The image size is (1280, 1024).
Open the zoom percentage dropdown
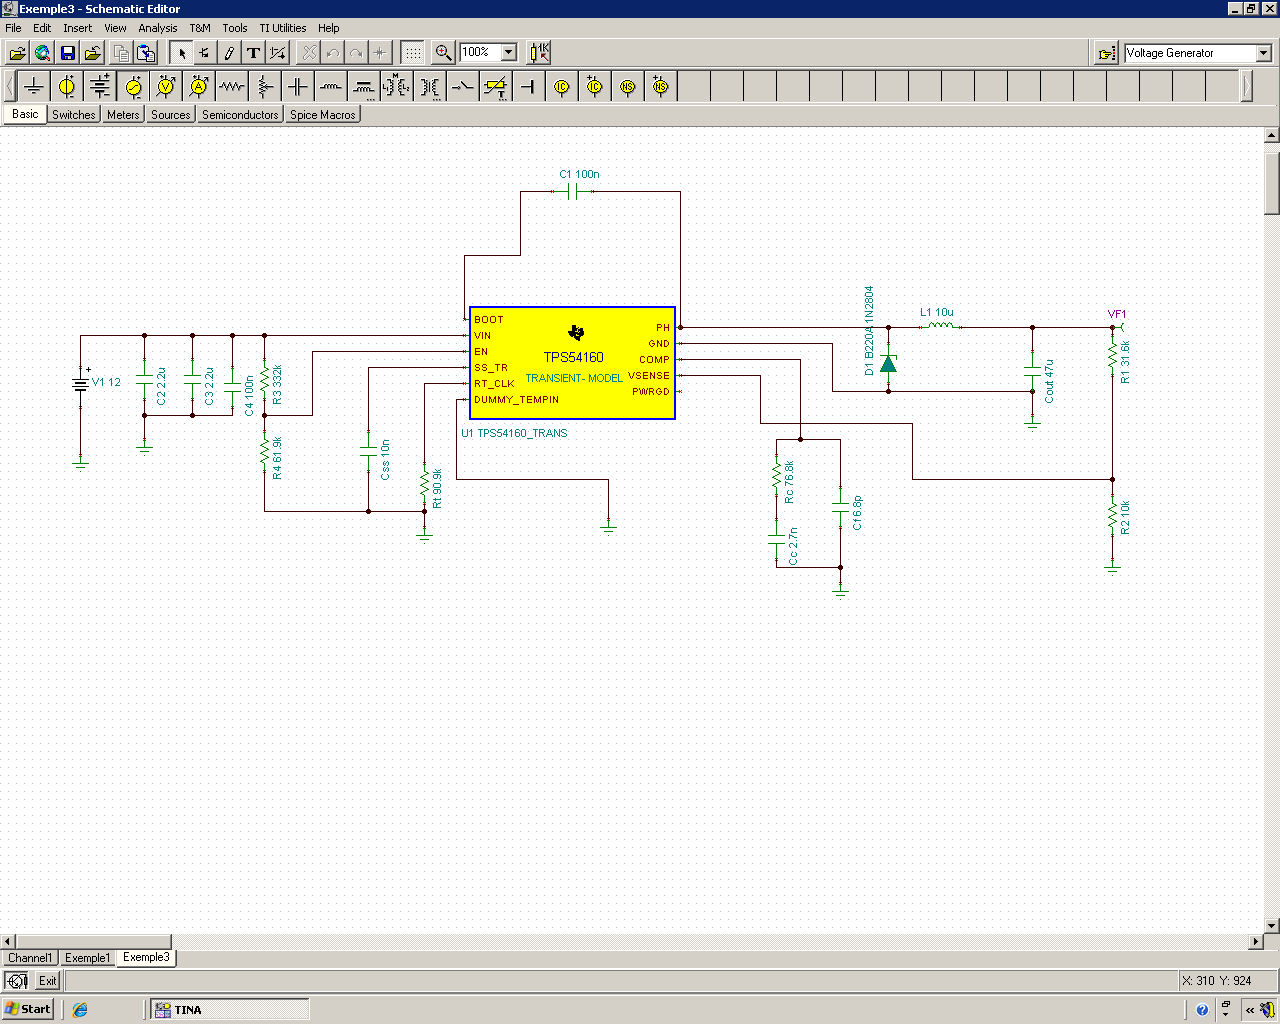pos(508,52)
